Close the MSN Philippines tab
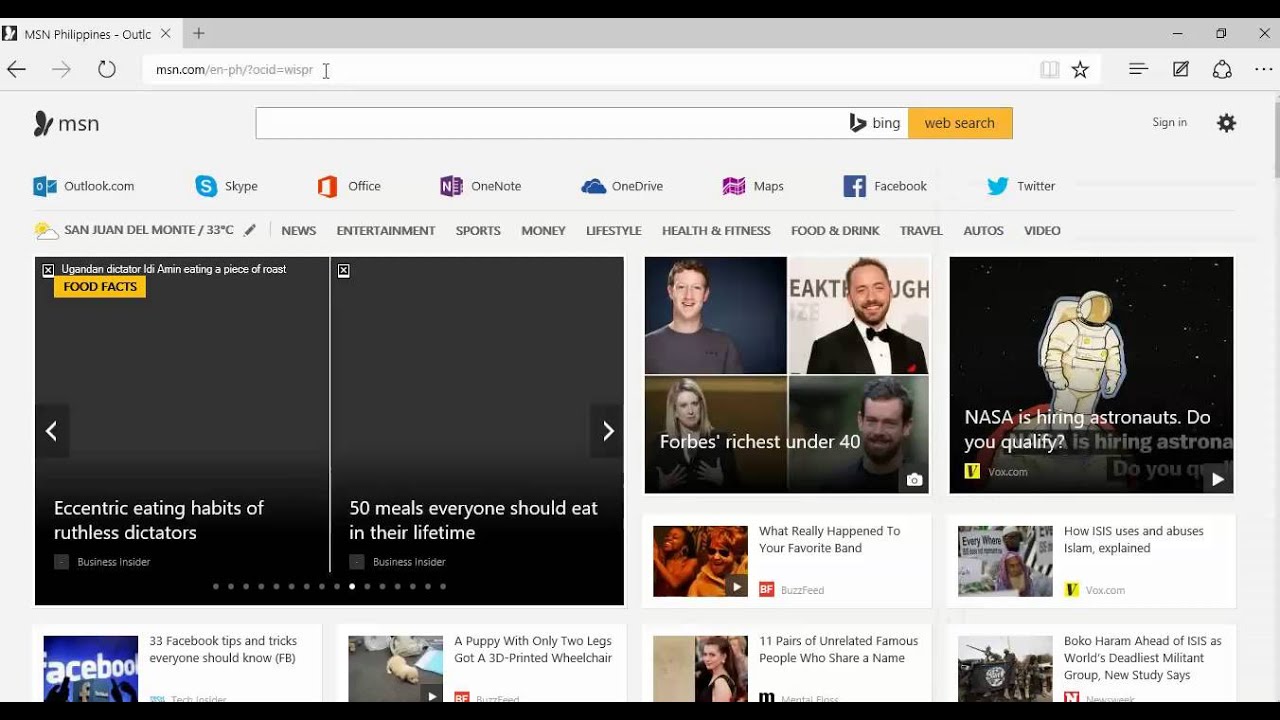Image resolution: width=1280 pixels, height=720 pixels. pos(166,33)
